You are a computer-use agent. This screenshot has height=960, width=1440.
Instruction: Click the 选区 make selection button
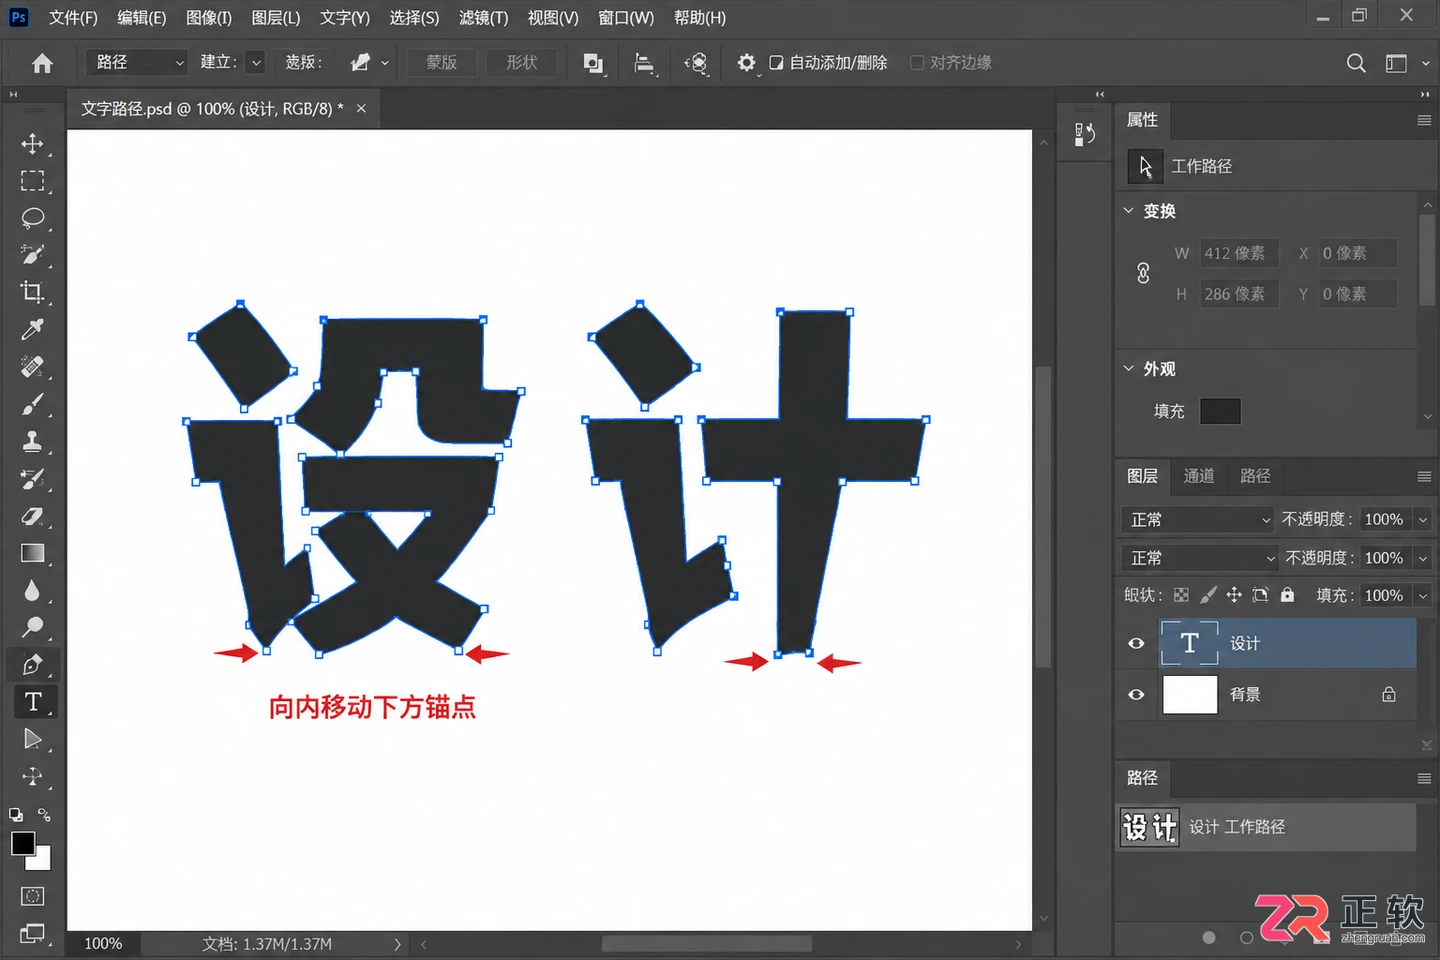tap(304, 62)
